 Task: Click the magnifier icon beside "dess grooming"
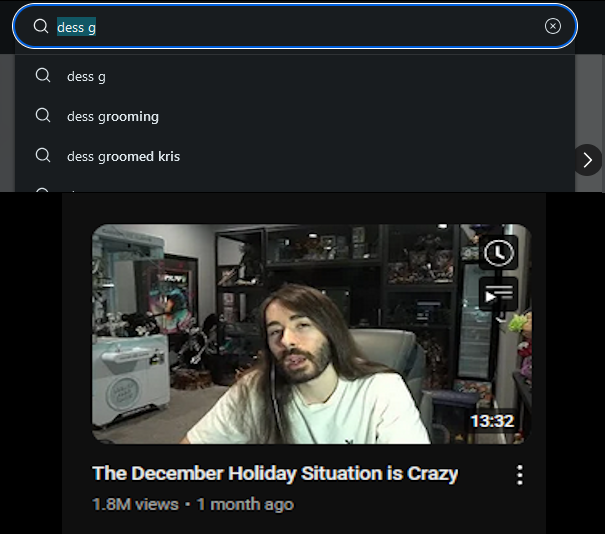(x=43, y=115)
